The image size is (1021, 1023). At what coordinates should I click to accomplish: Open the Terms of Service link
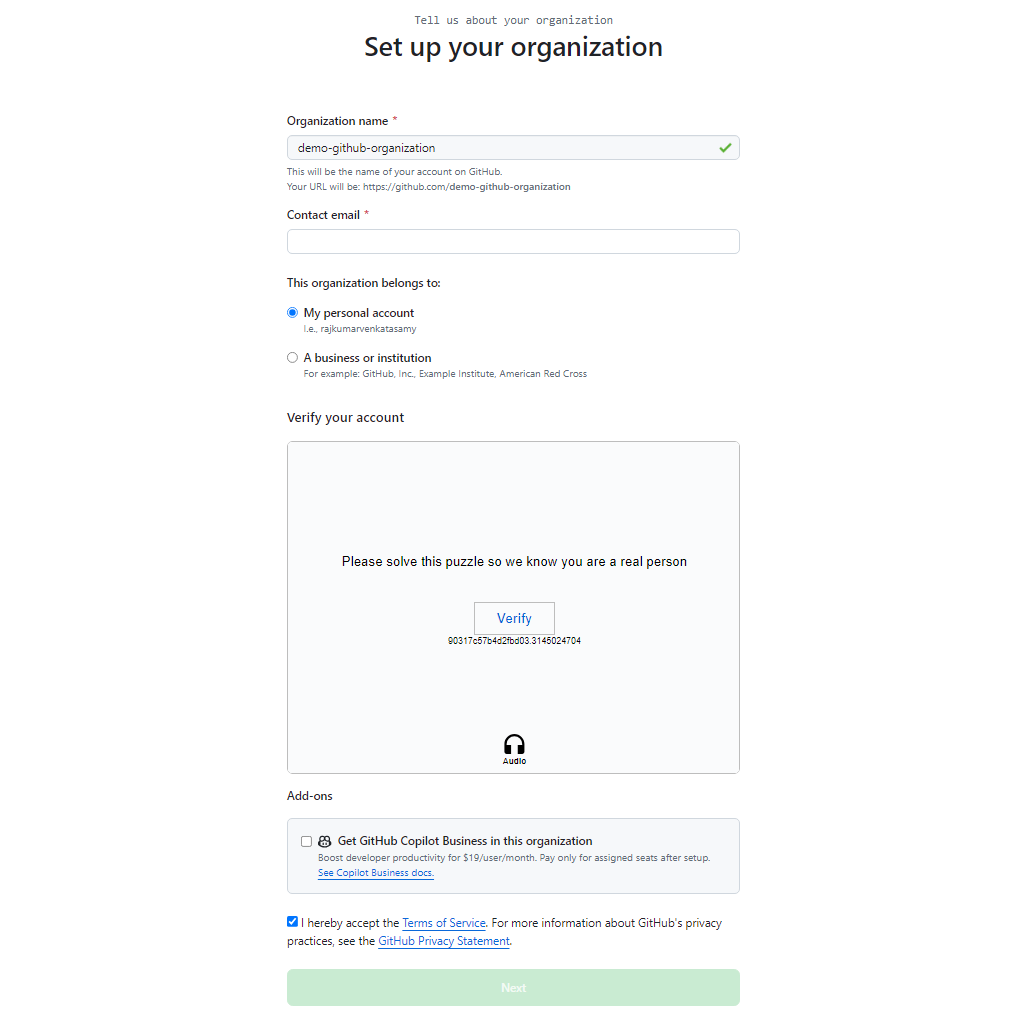[x=443, y=923]
